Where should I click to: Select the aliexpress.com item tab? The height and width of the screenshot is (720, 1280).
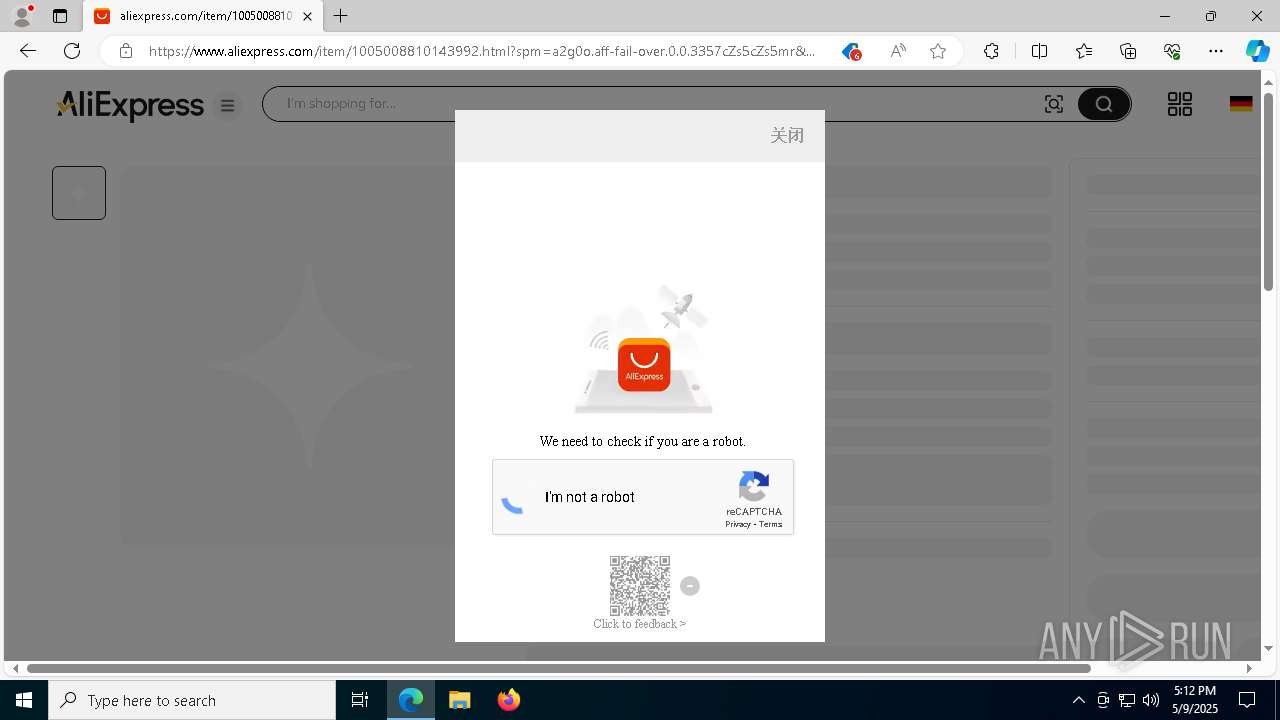pos(201,16)
